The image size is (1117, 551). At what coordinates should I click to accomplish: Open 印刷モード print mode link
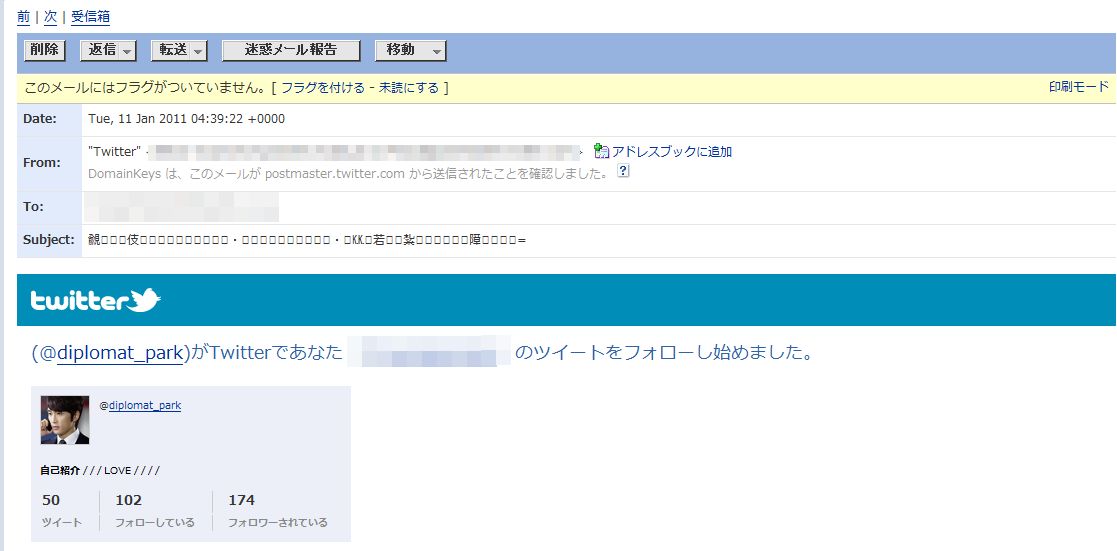pyautogui.click(x=1079, y=87)
